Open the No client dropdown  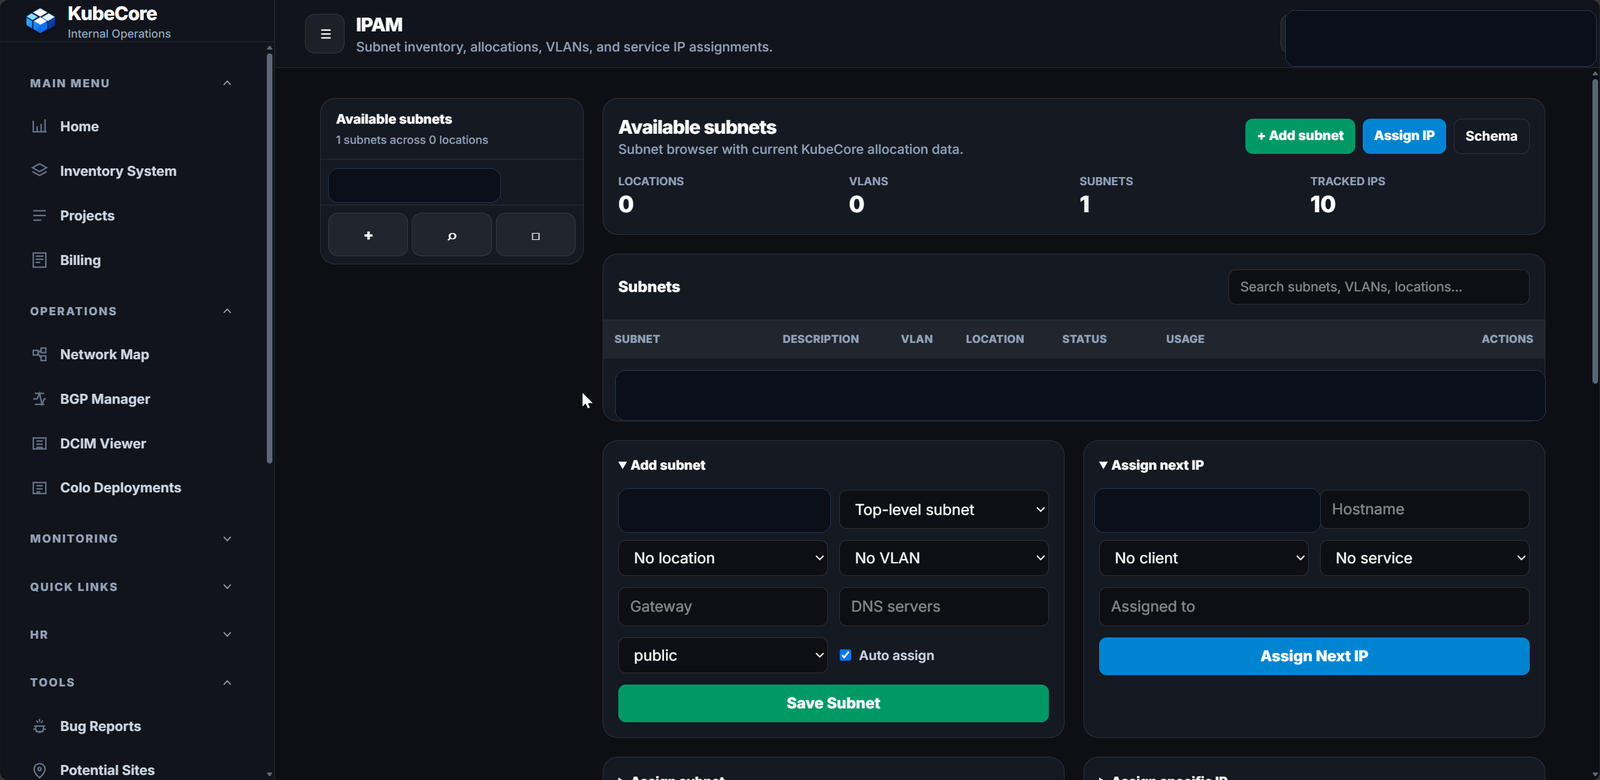(x=1204, y=558)
